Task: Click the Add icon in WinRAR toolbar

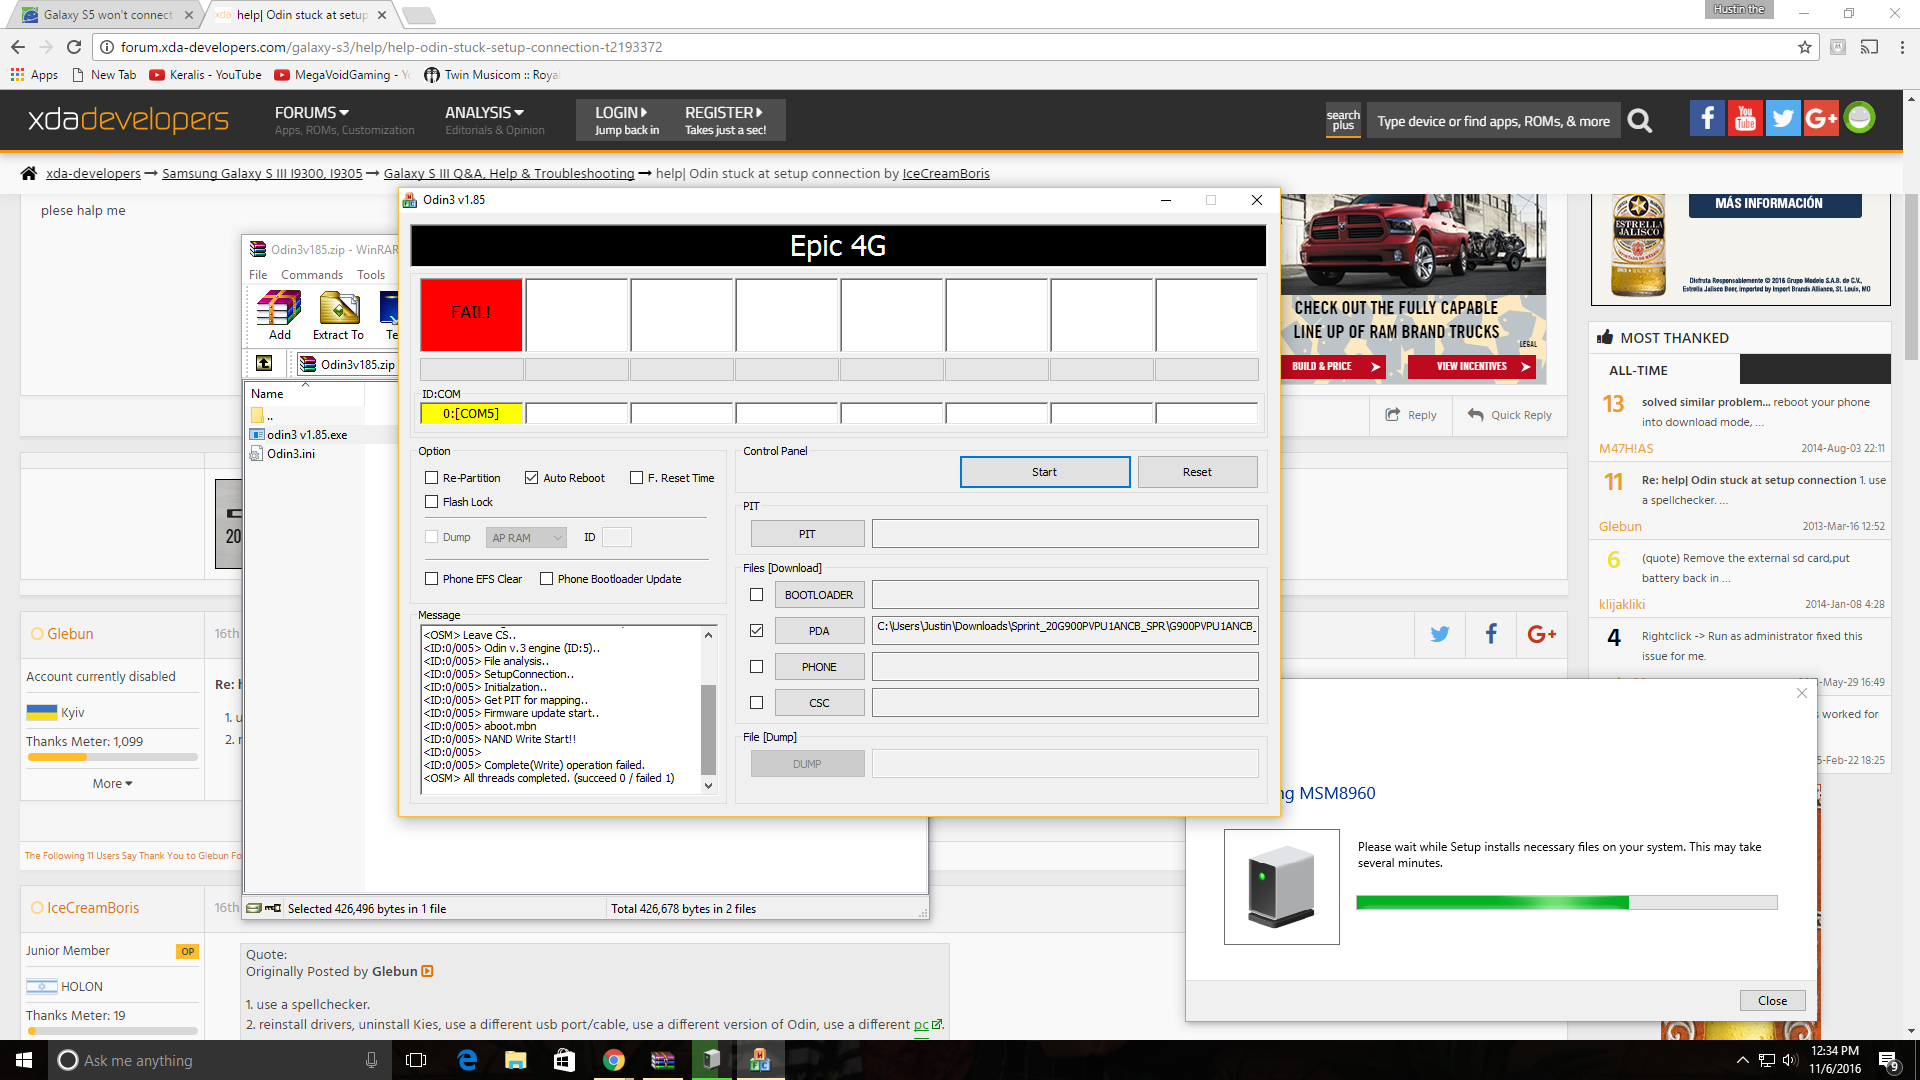Action: tap(280, 316)
